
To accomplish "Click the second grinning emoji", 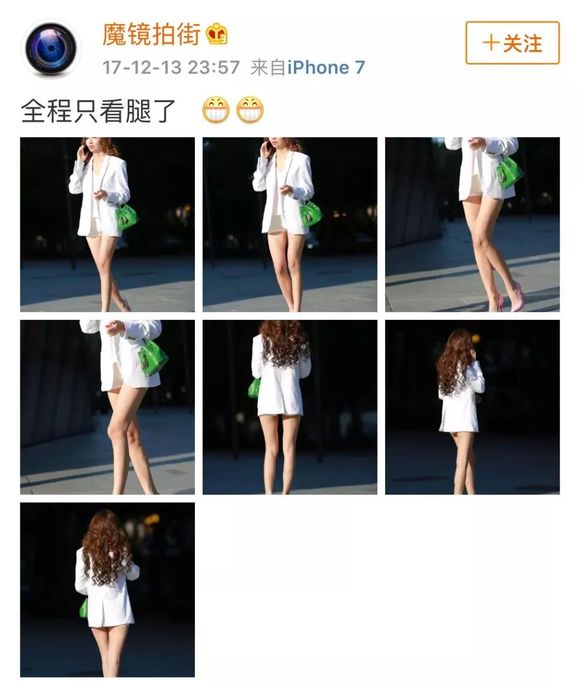I will (250, 110).
